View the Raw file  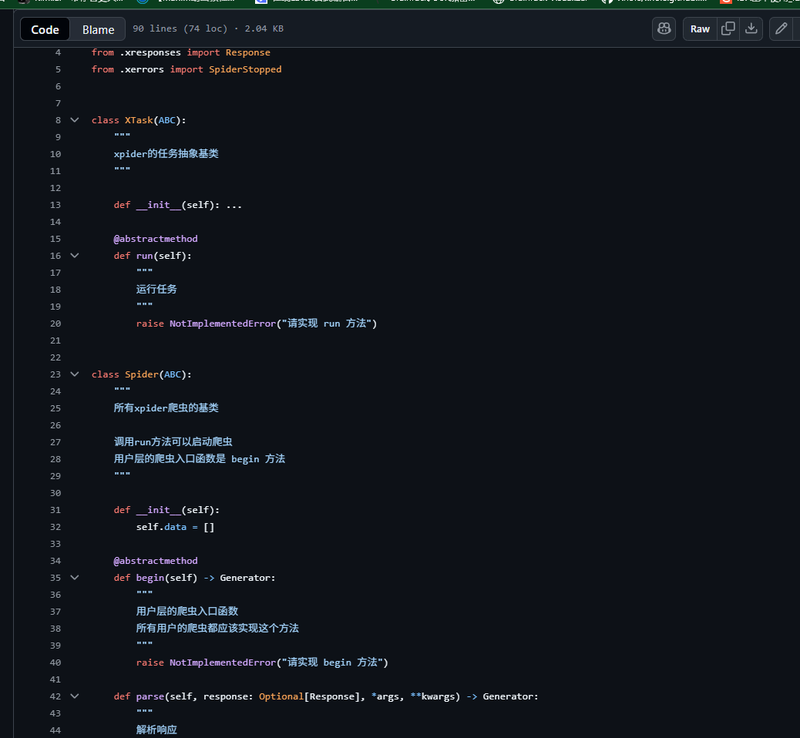(x=700, y=29)
